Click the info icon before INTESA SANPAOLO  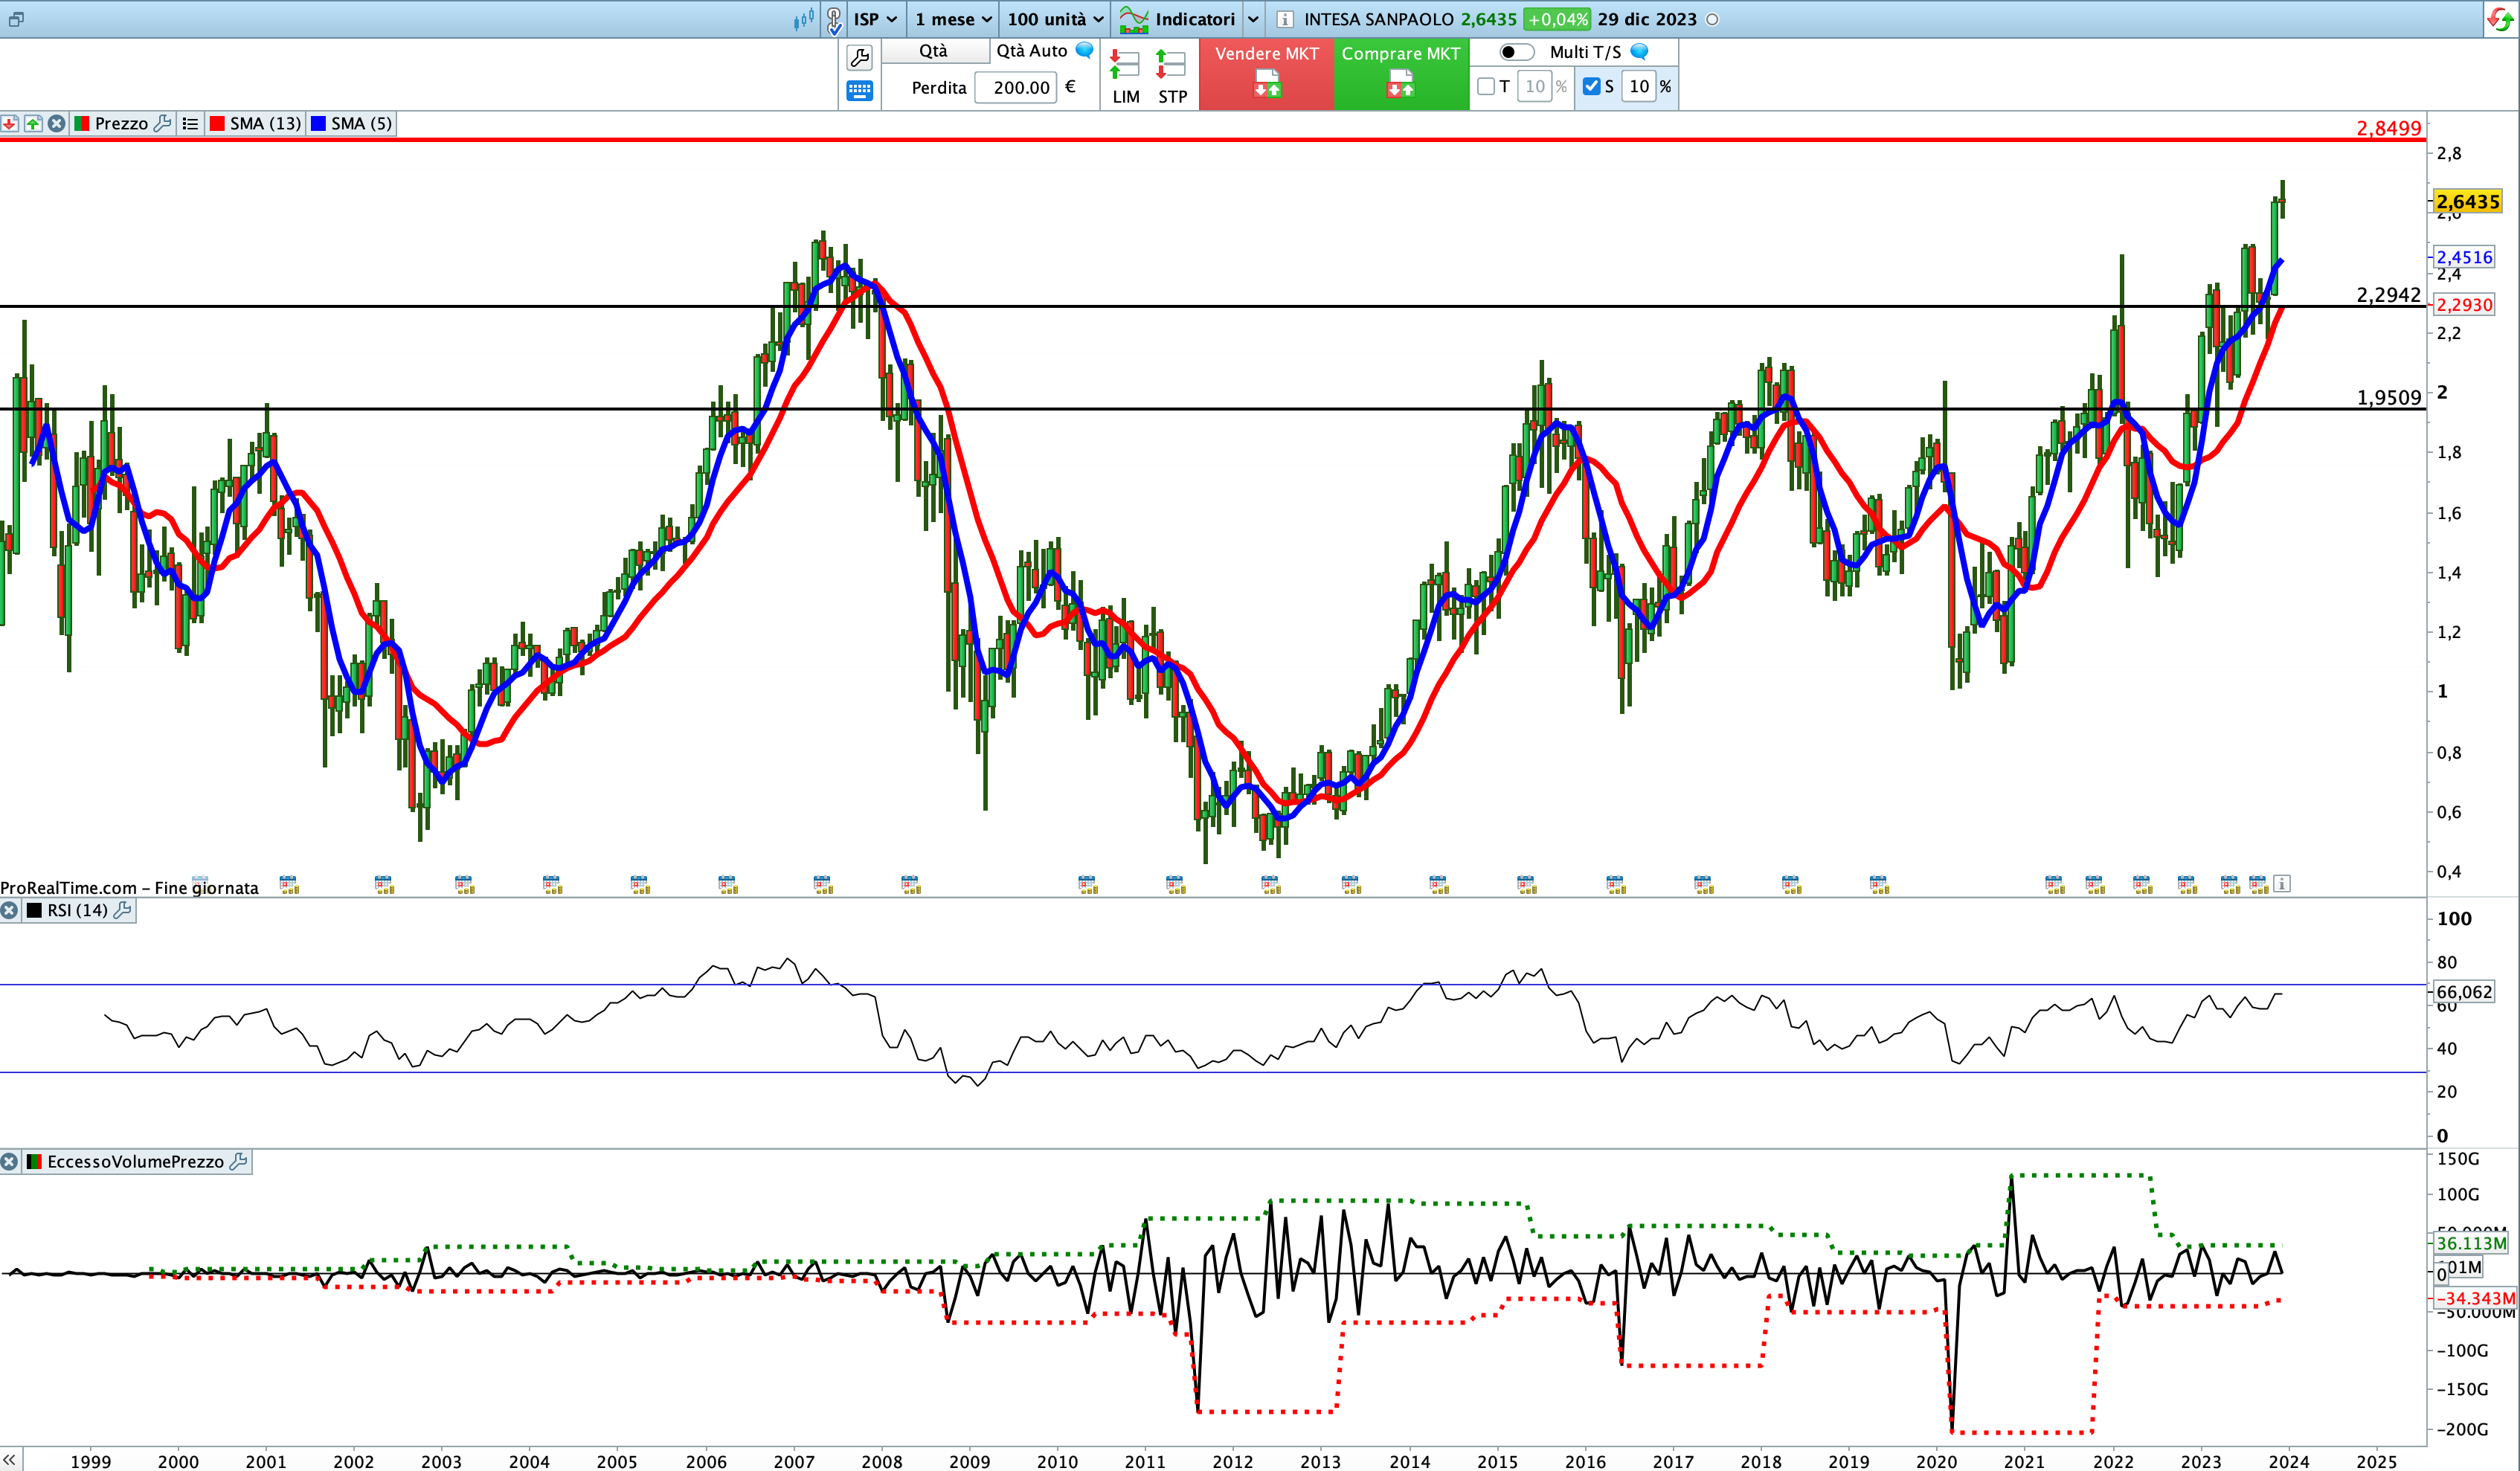tap(1285, 19)
